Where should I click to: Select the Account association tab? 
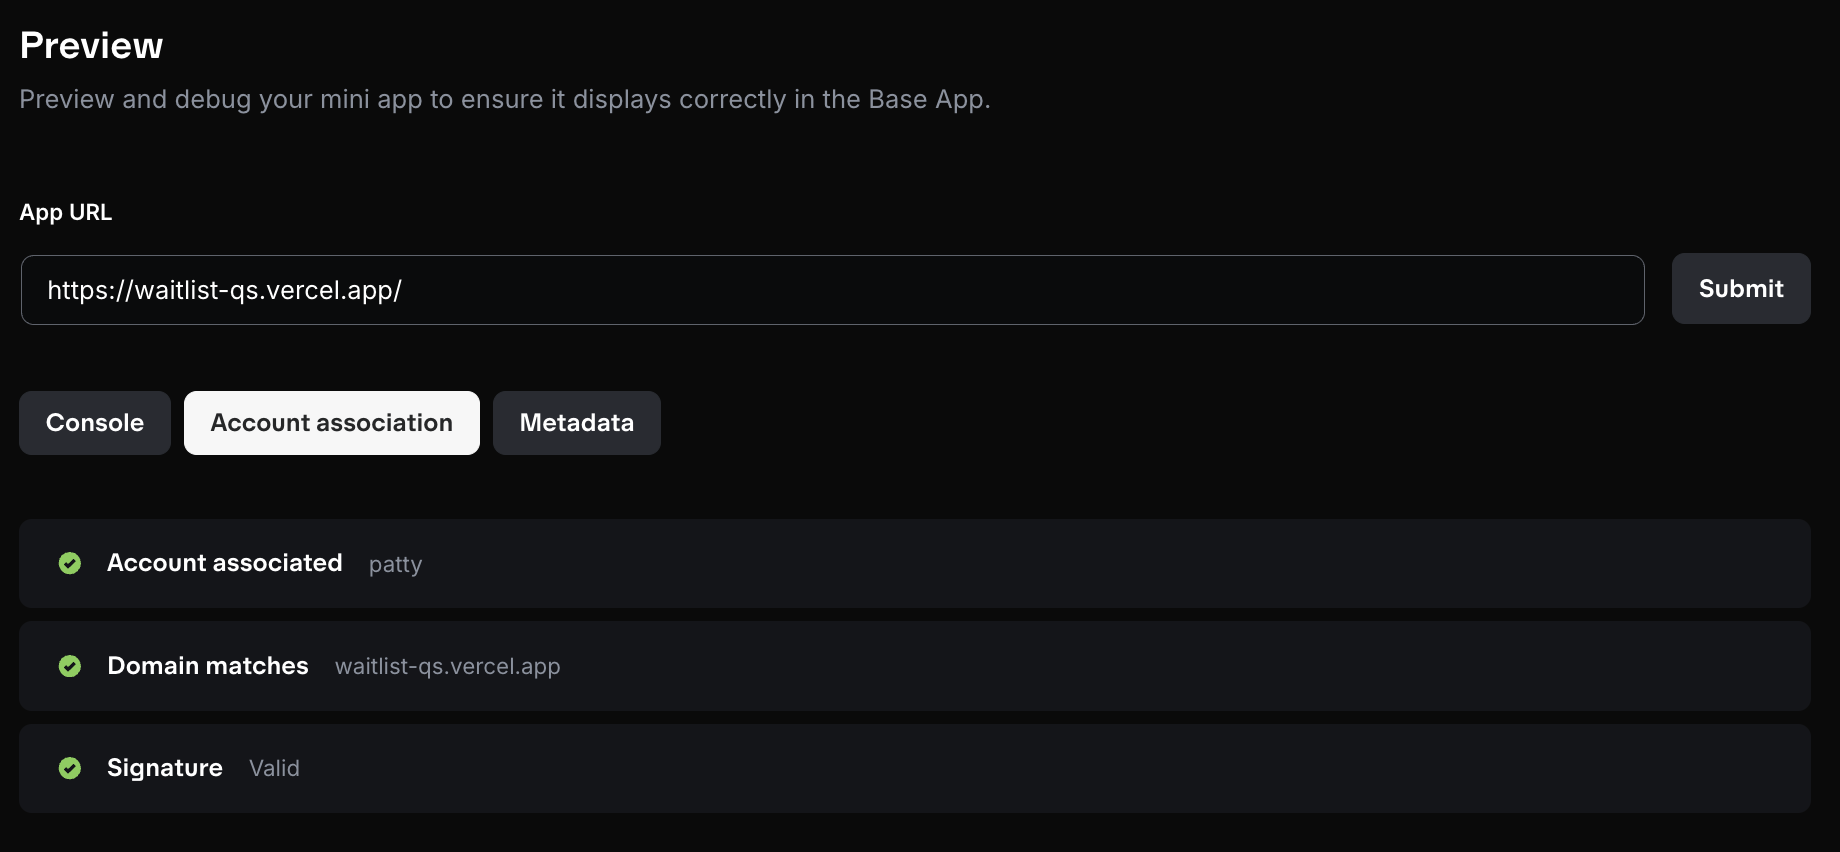pyautogui.click(x=331, y=422)
